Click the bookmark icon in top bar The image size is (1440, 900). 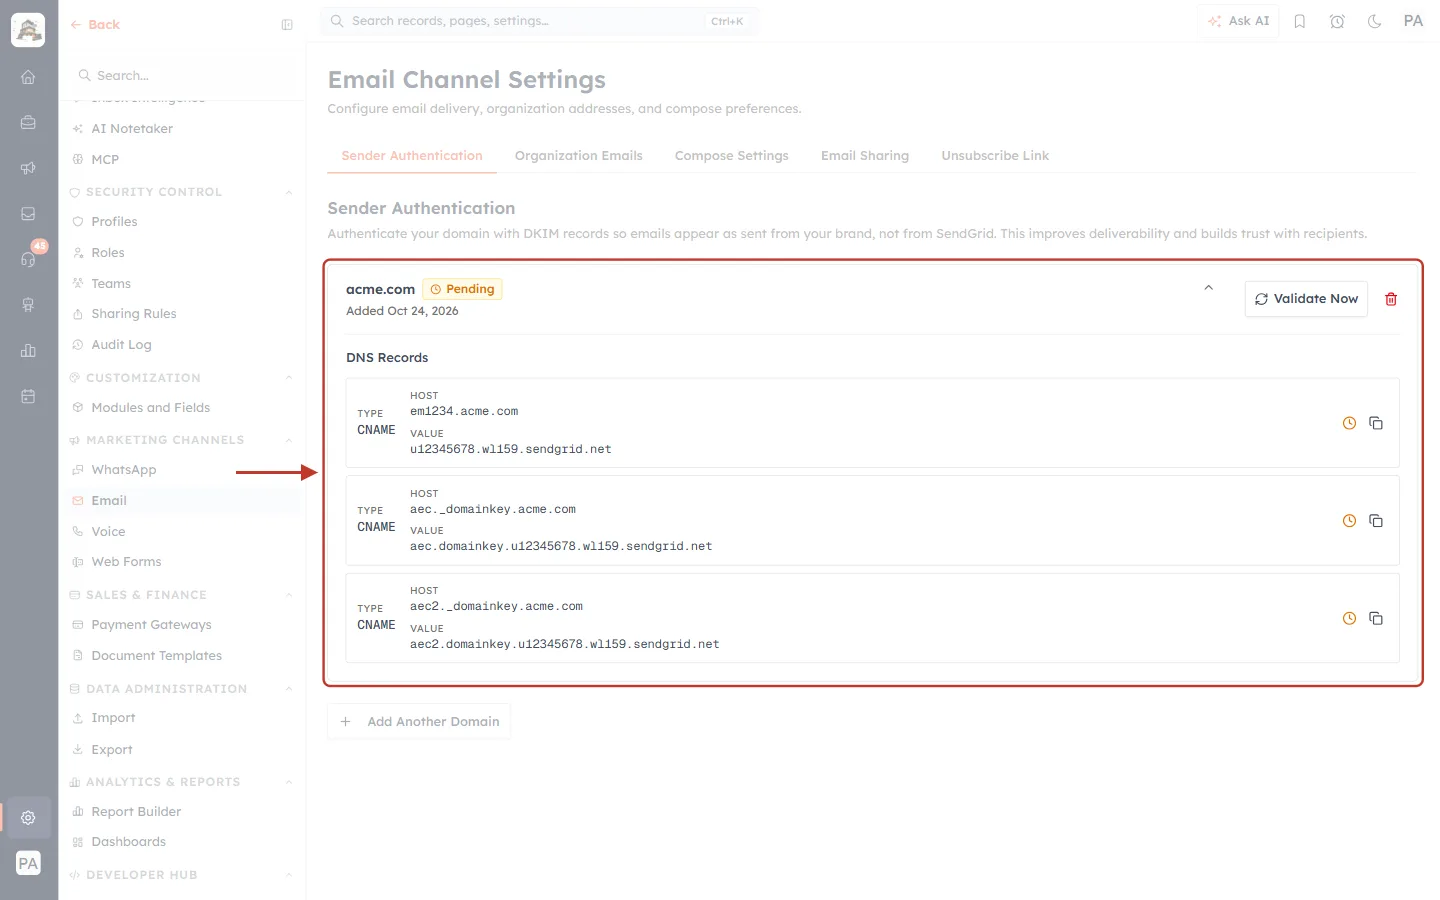tap(1300, 21)
